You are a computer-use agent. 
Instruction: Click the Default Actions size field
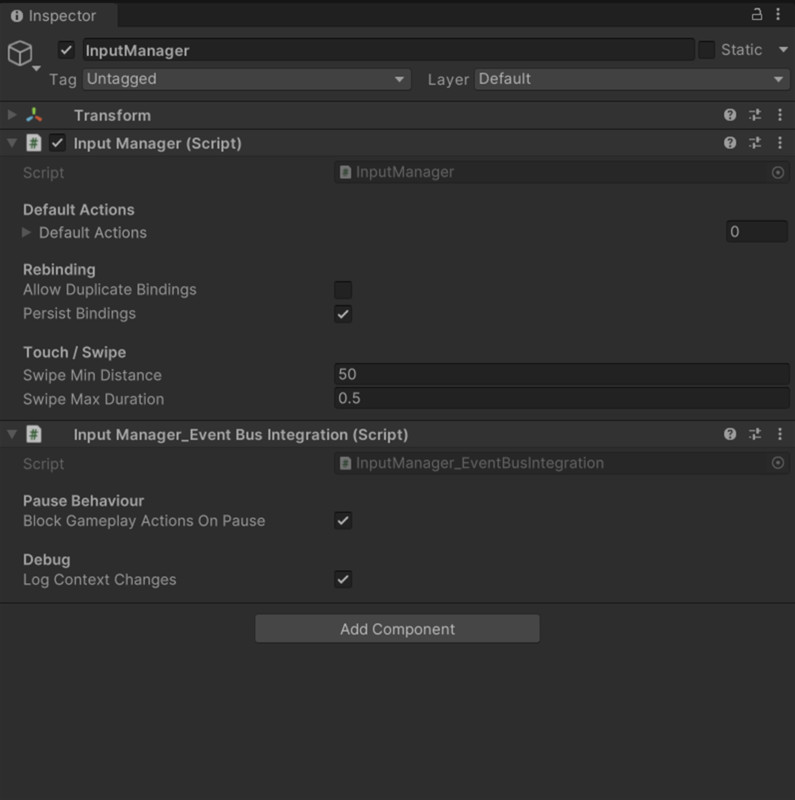click(x=757, y=232)
